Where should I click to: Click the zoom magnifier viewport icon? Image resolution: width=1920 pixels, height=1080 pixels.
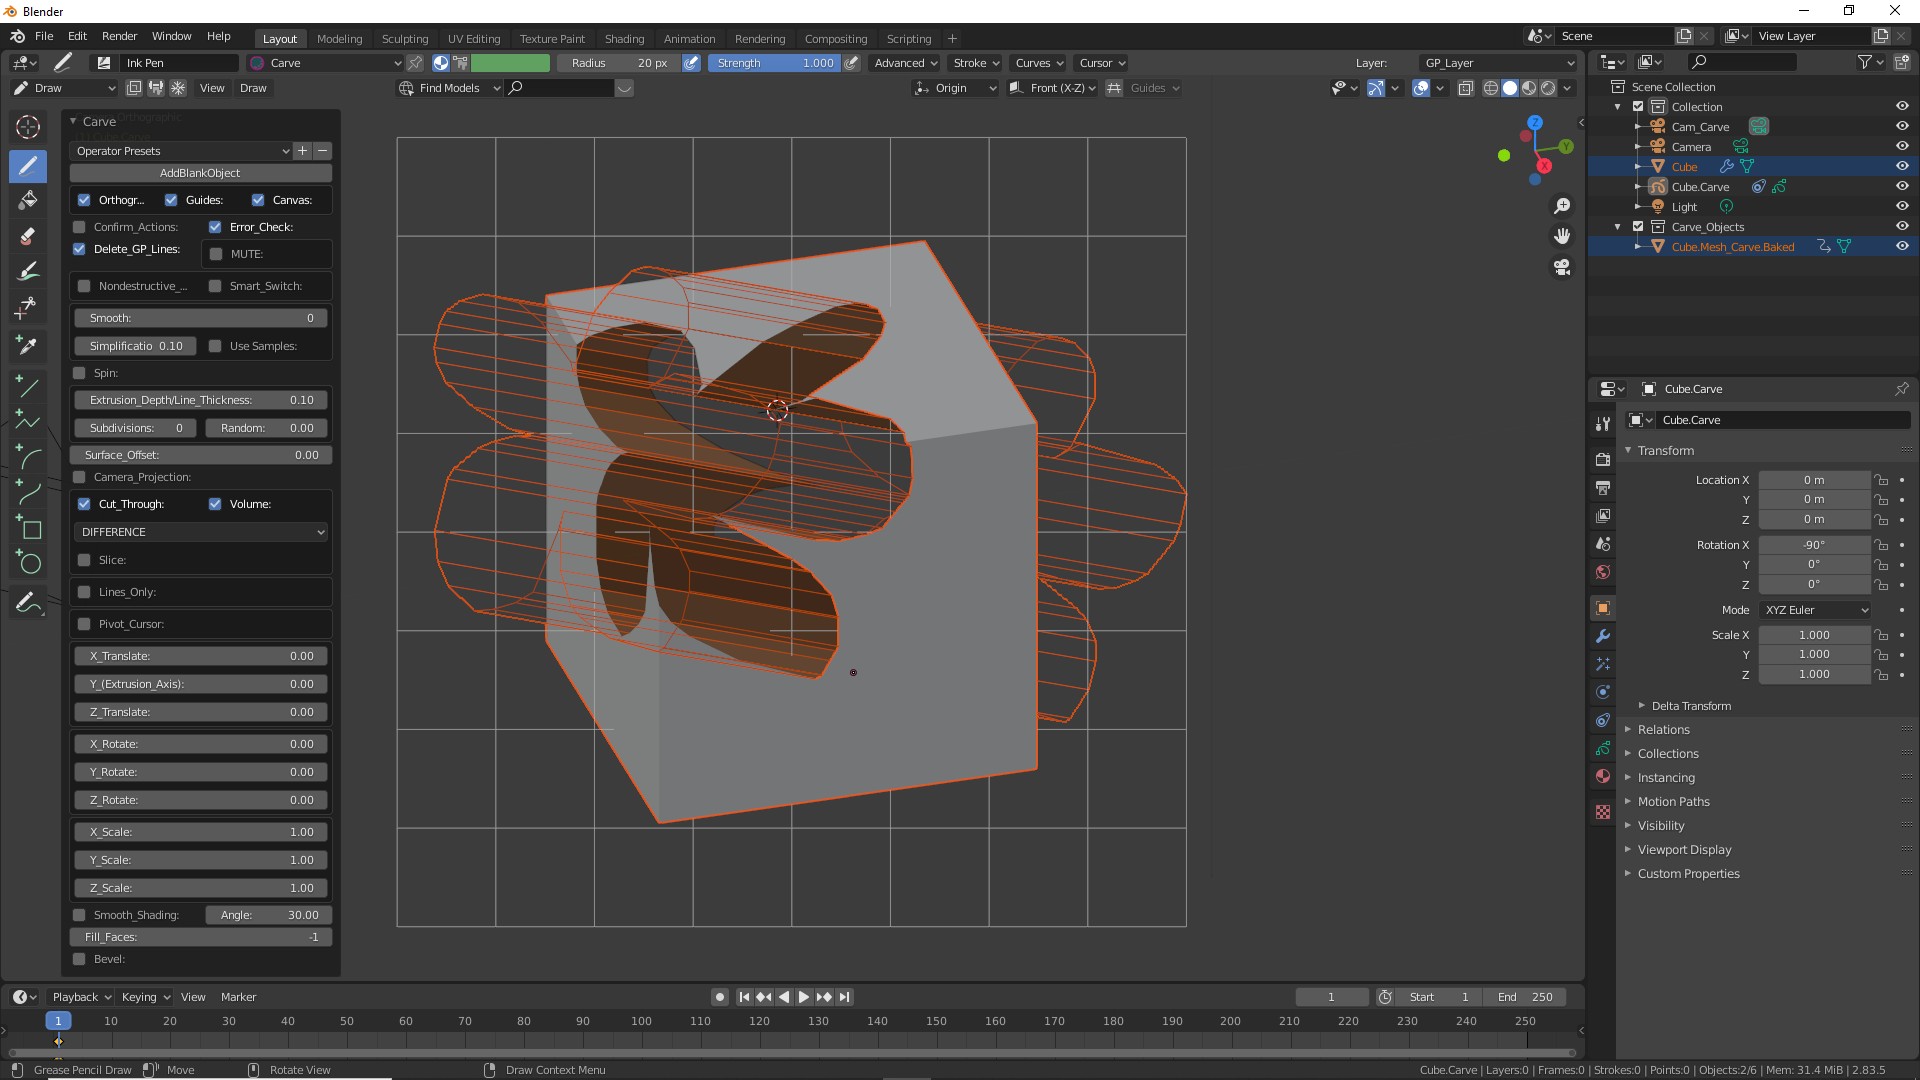pyautogui.click(x=1562, y=206)
